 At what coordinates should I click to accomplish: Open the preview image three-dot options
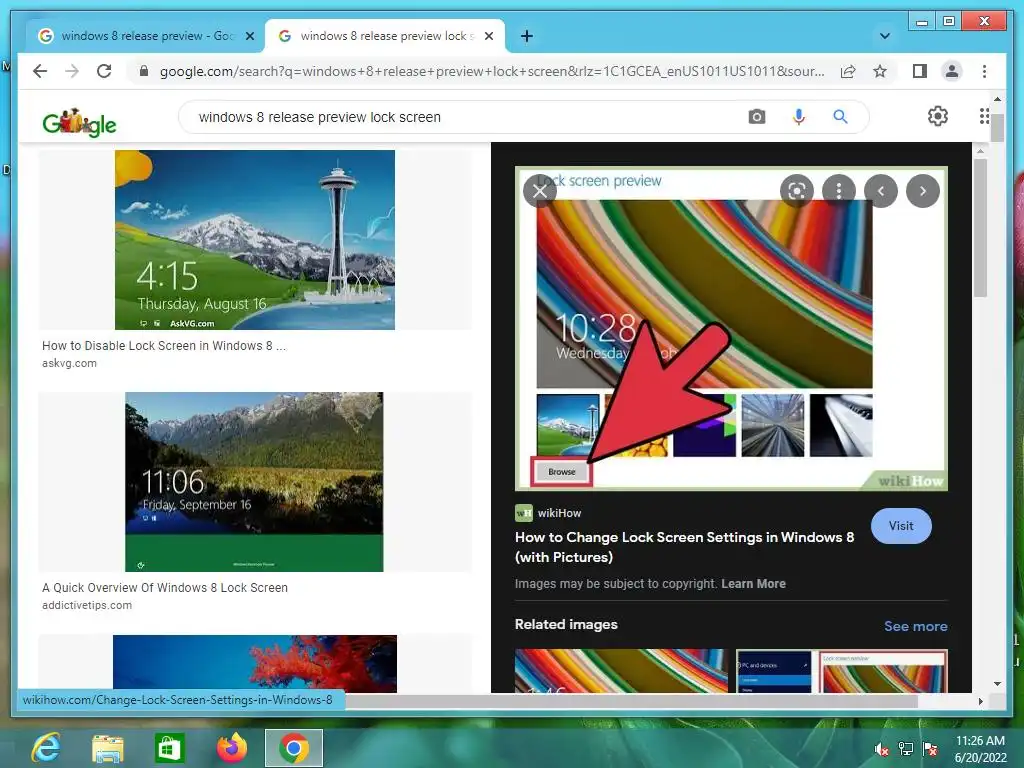tap(839, 191)
